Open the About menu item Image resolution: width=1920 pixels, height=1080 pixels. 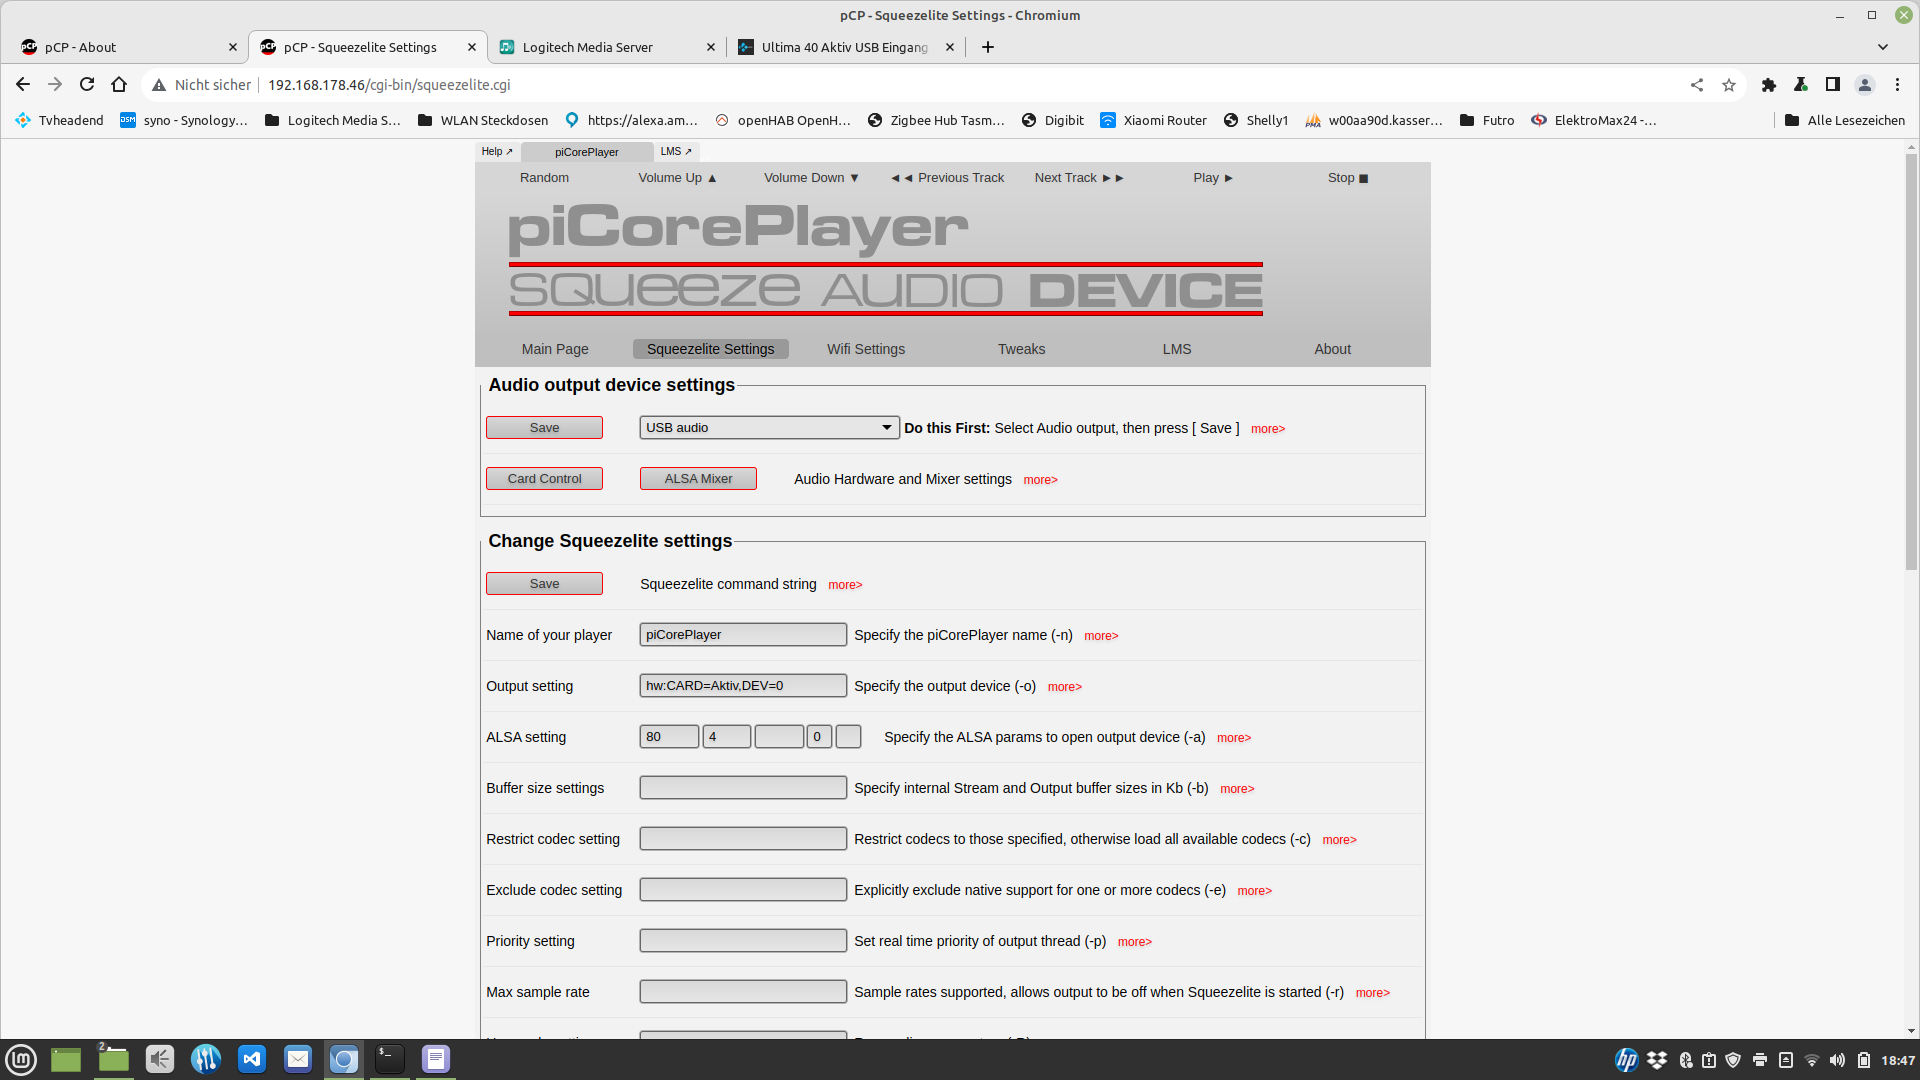[1332, 349]
